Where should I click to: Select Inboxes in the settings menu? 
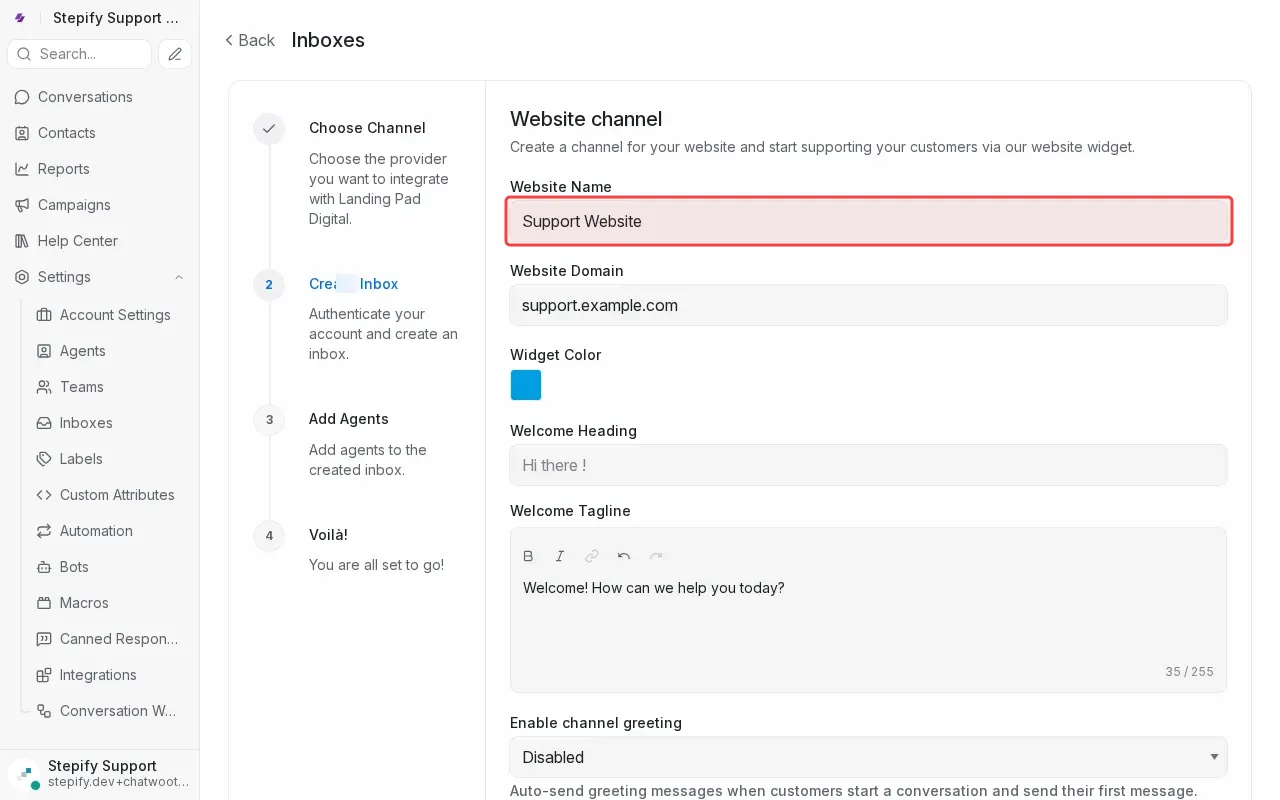pyautogui.click(x=84, y=423)
